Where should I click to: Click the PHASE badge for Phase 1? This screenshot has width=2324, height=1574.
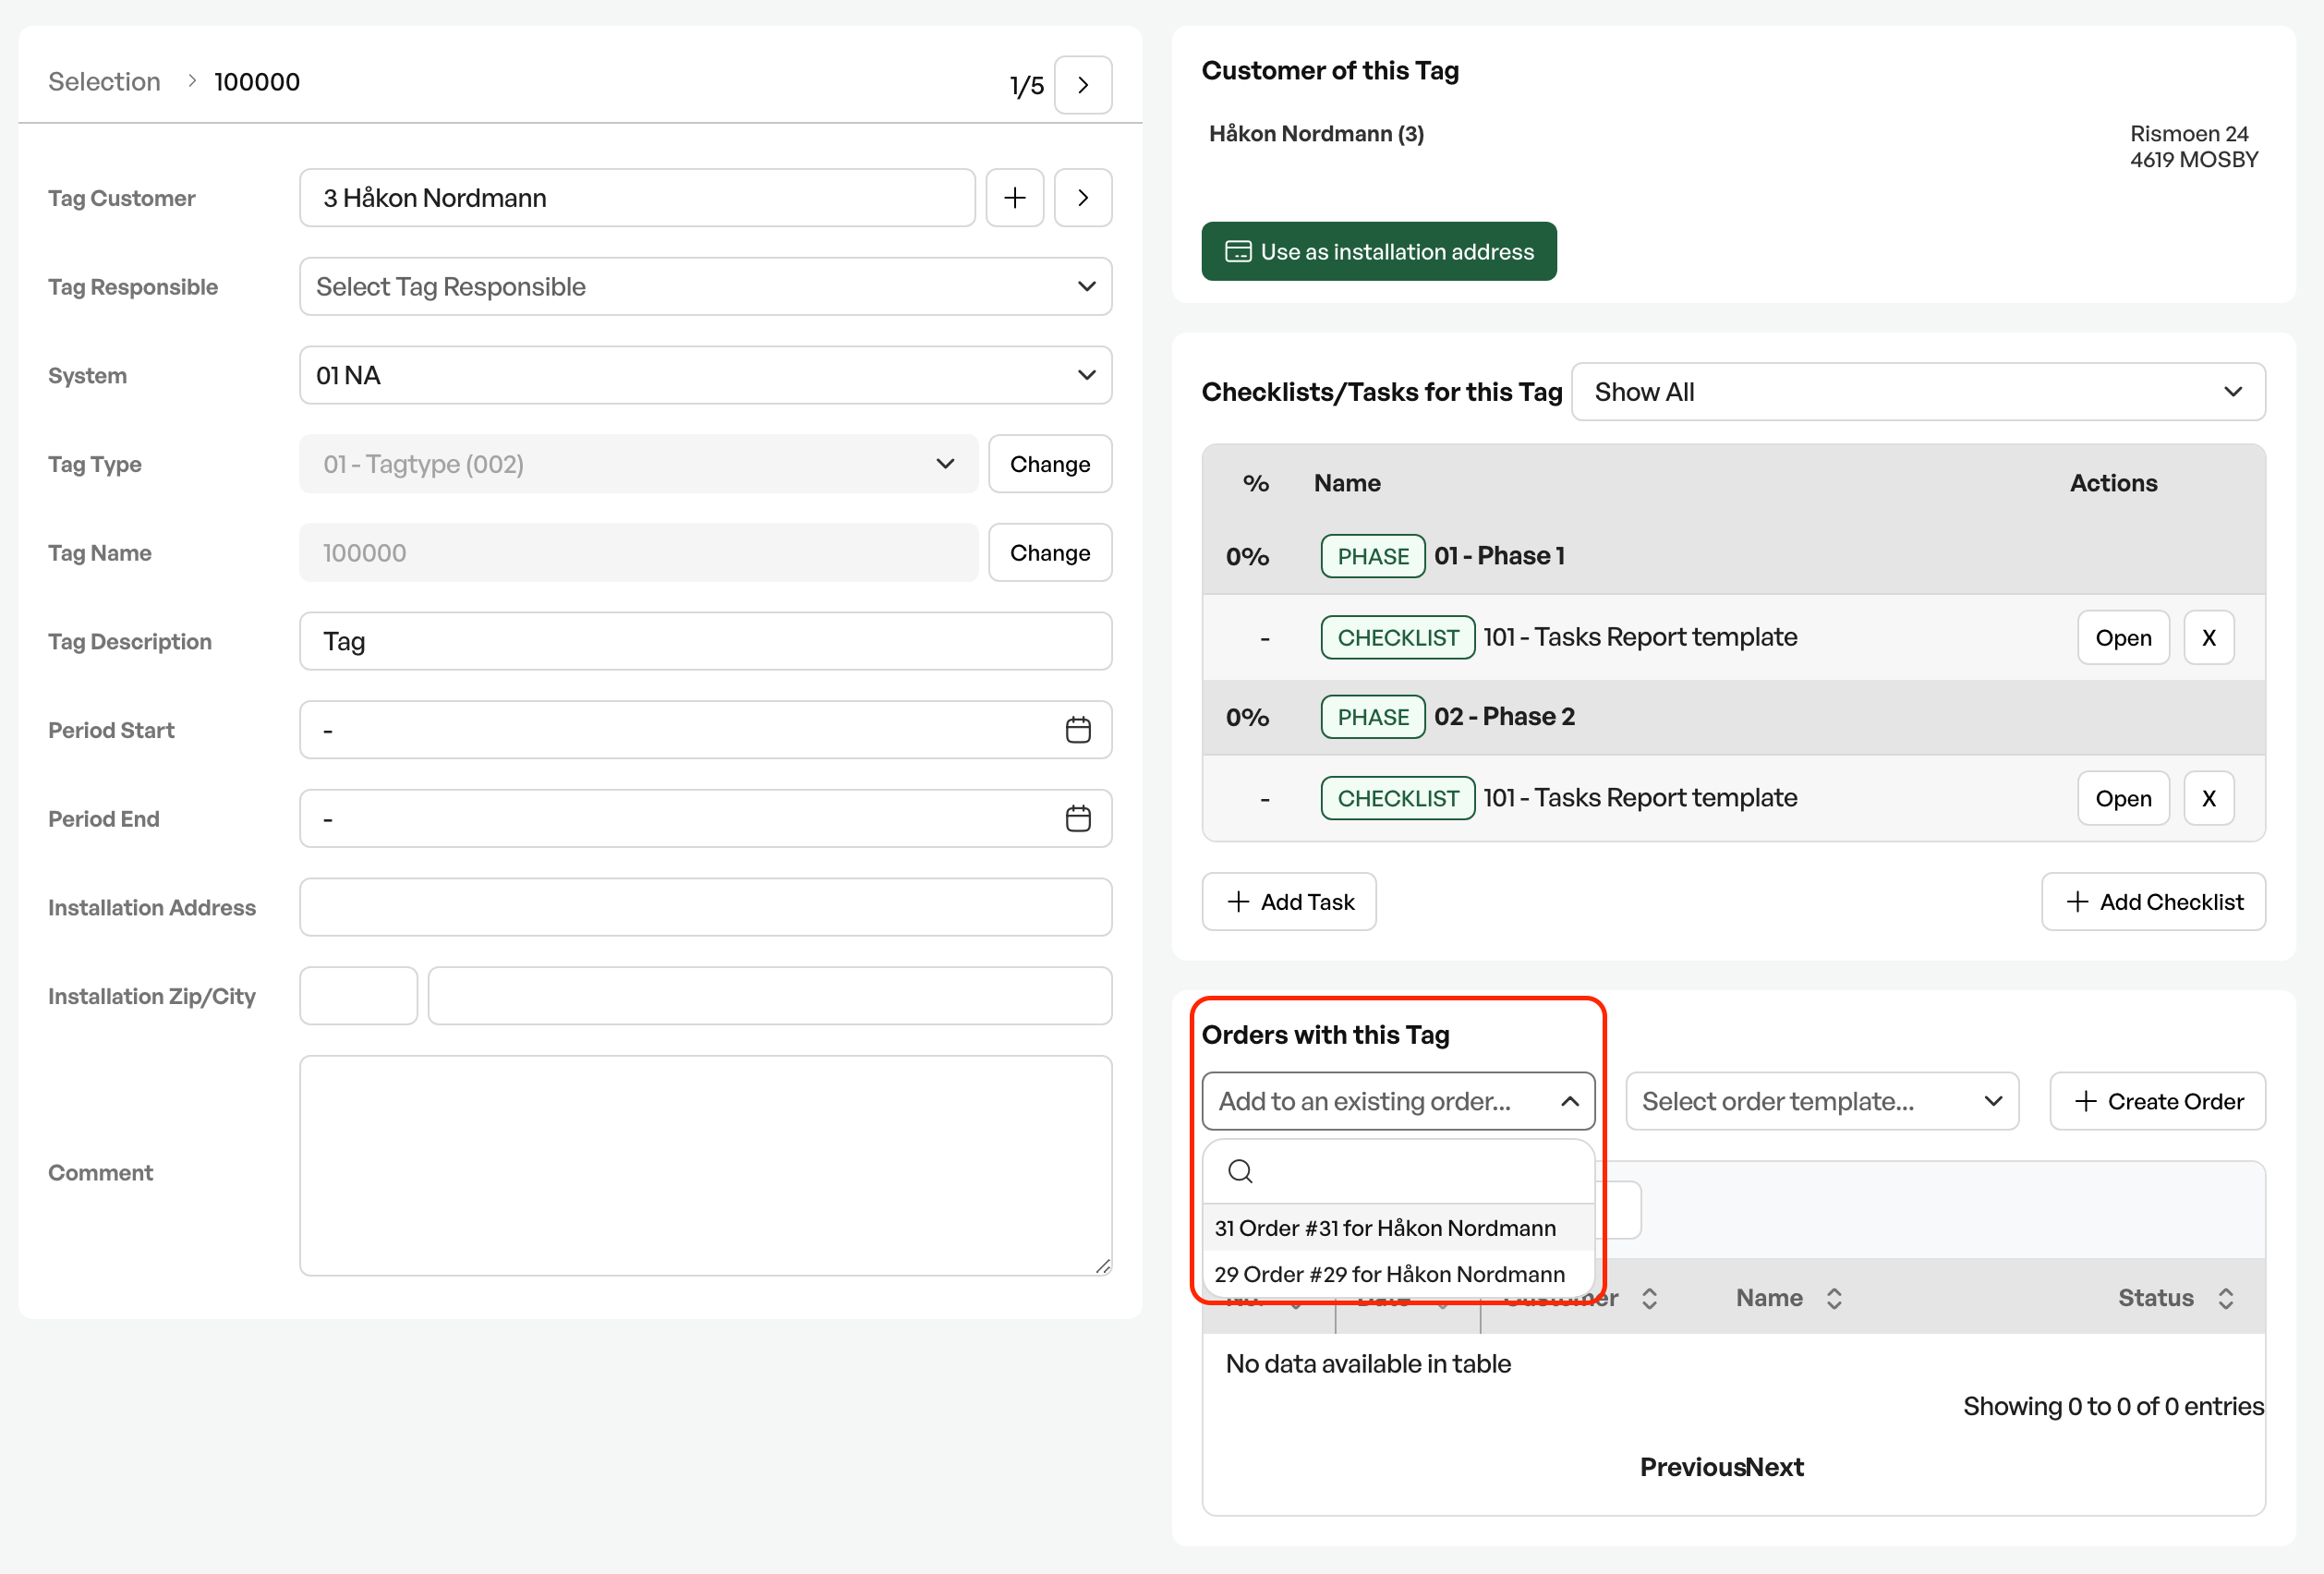(x=1373, y=556)
